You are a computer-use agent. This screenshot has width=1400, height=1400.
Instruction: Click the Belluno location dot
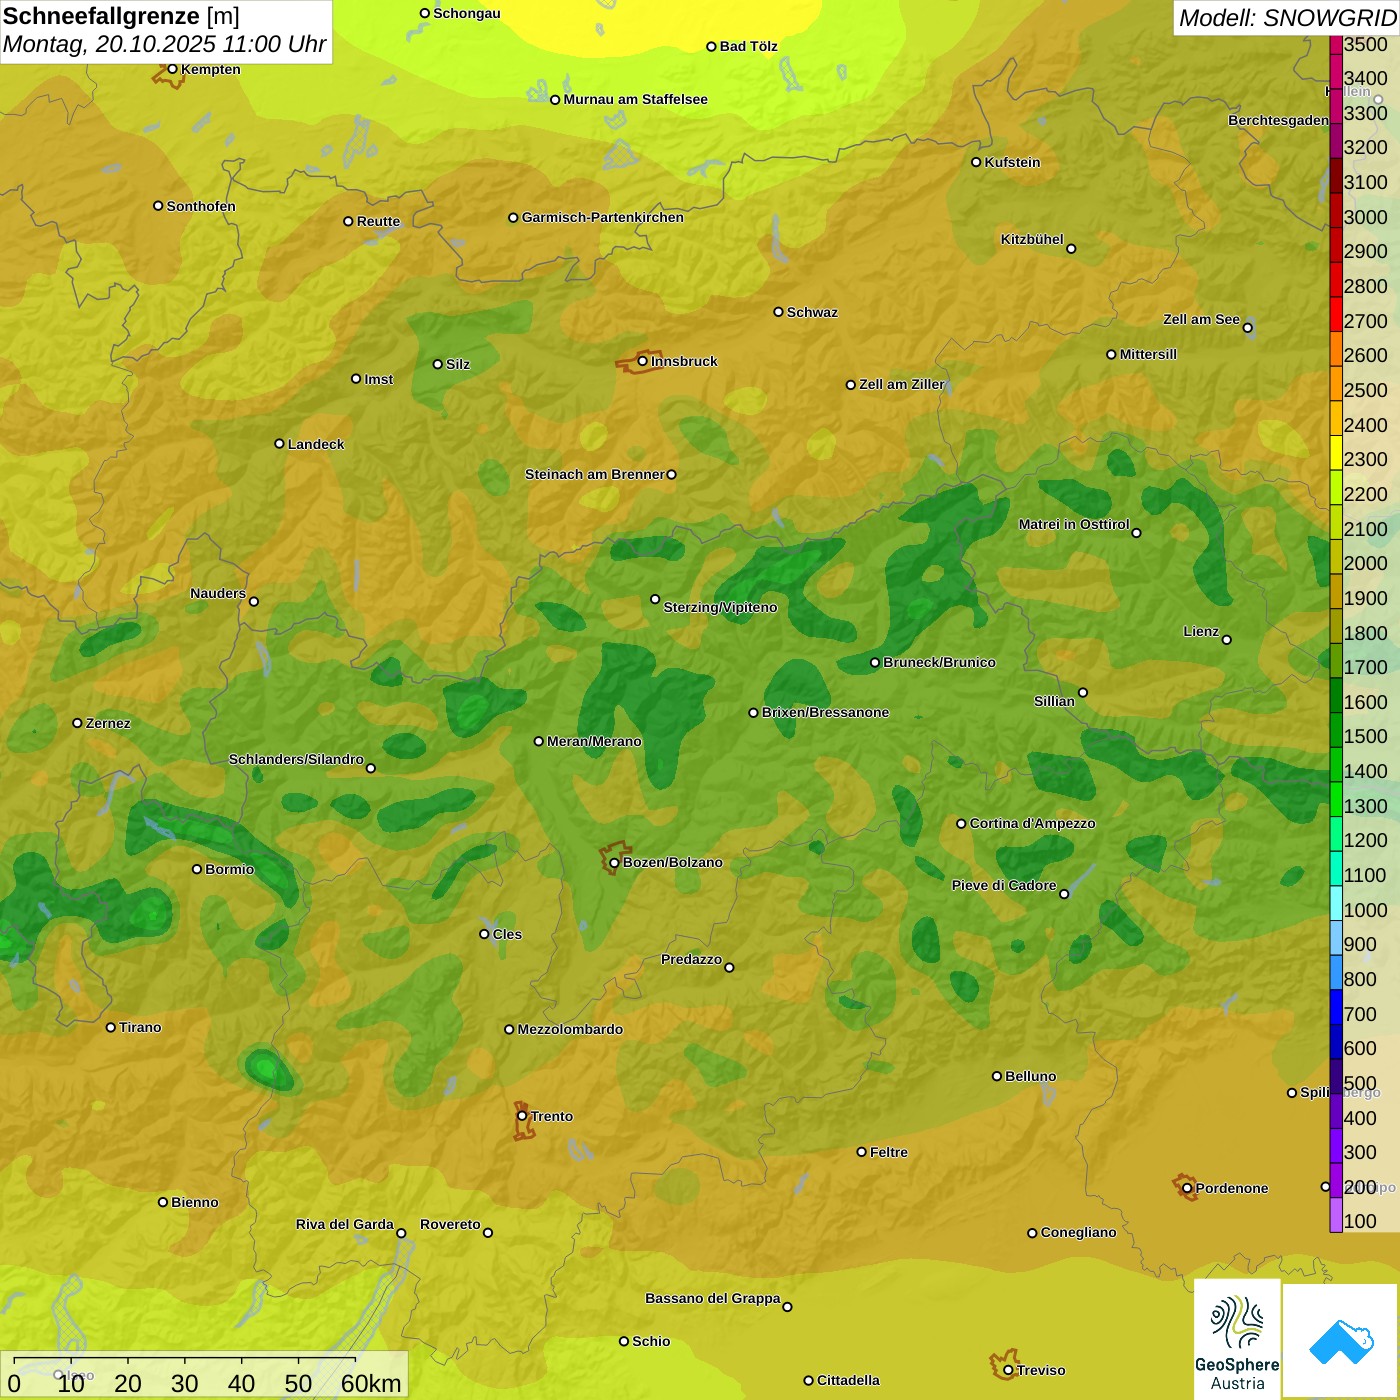[x=997, y=1076]
